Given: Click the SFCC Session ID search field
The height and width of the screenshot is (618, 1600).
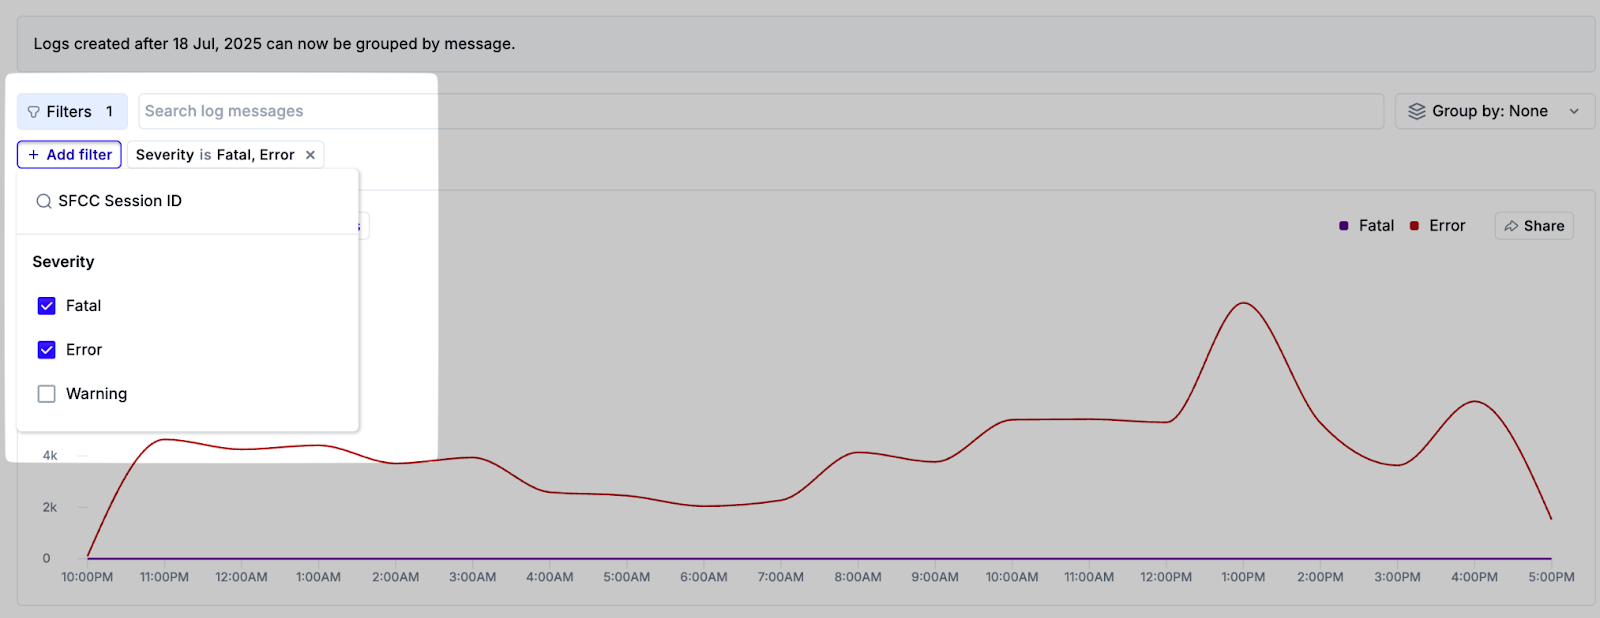Looking at the screenshot, I should click(x=188, y=201).
